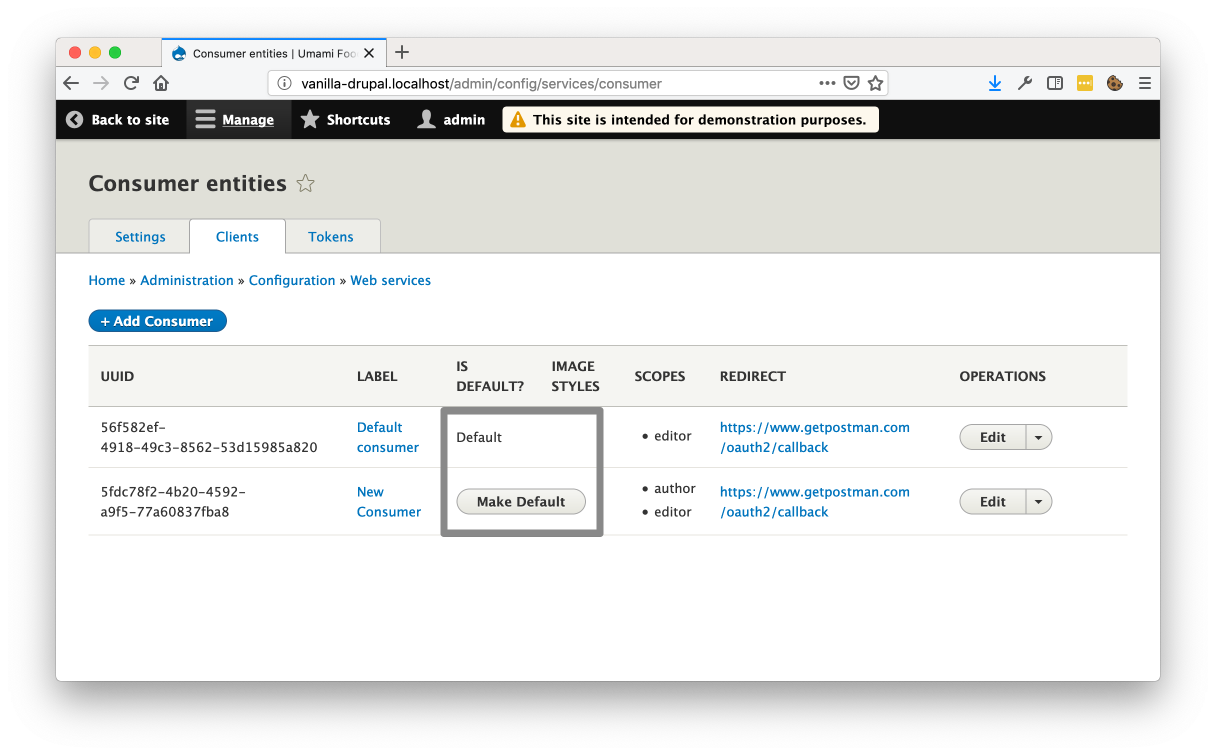Viewport: 1216px width, 755px height.
Task: Click the browser forward arrow
Action: pyautogui.click(x=101, y=83)
